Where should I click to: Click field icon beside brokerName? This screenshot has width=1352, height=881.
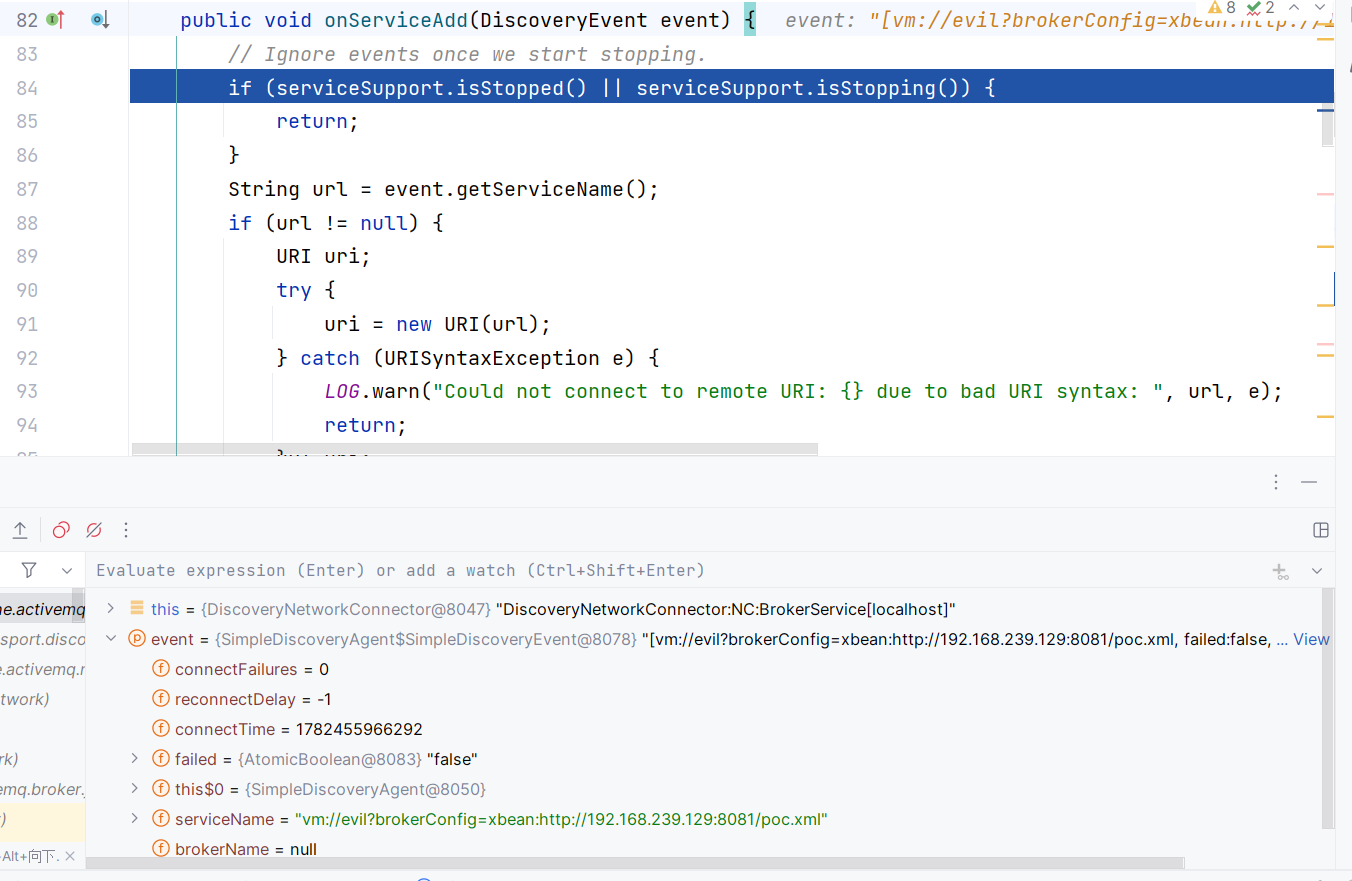coord(160,849)
